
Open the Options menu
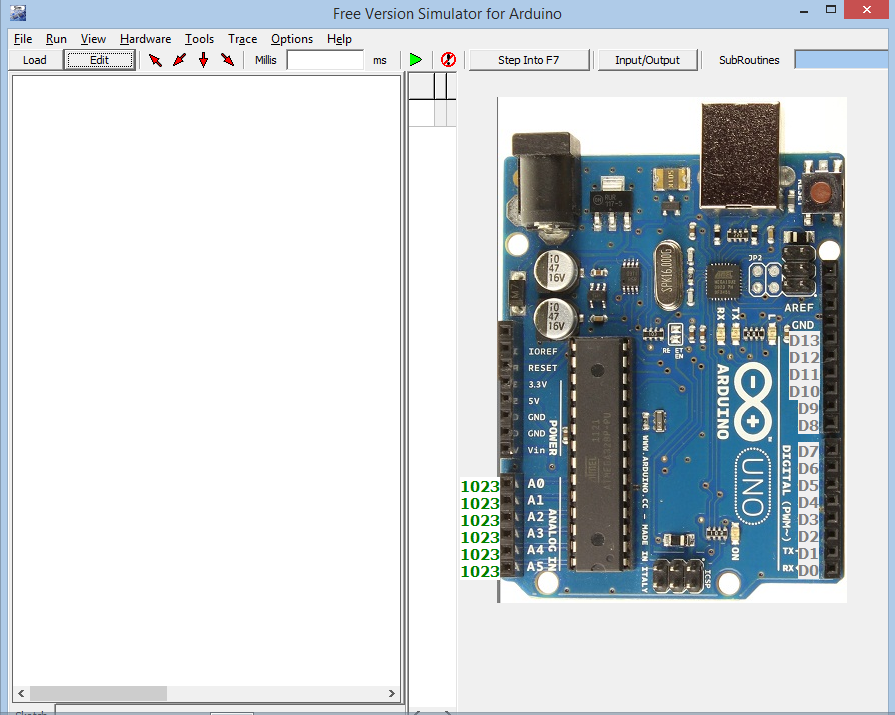click(x=292, y=39)
